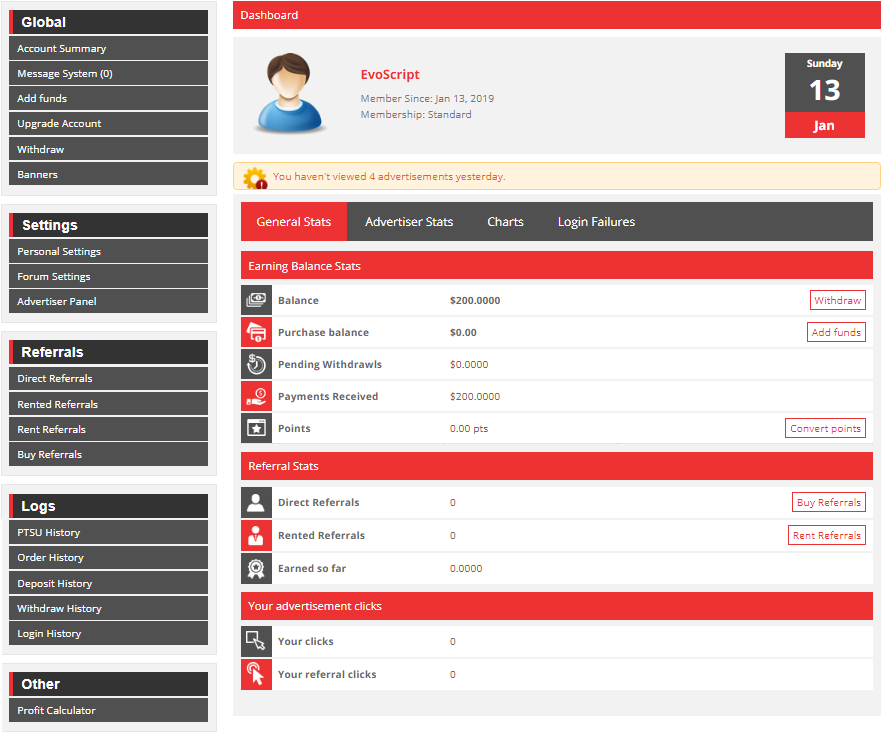Click the Your clicks cursor icon

point(256,641)
